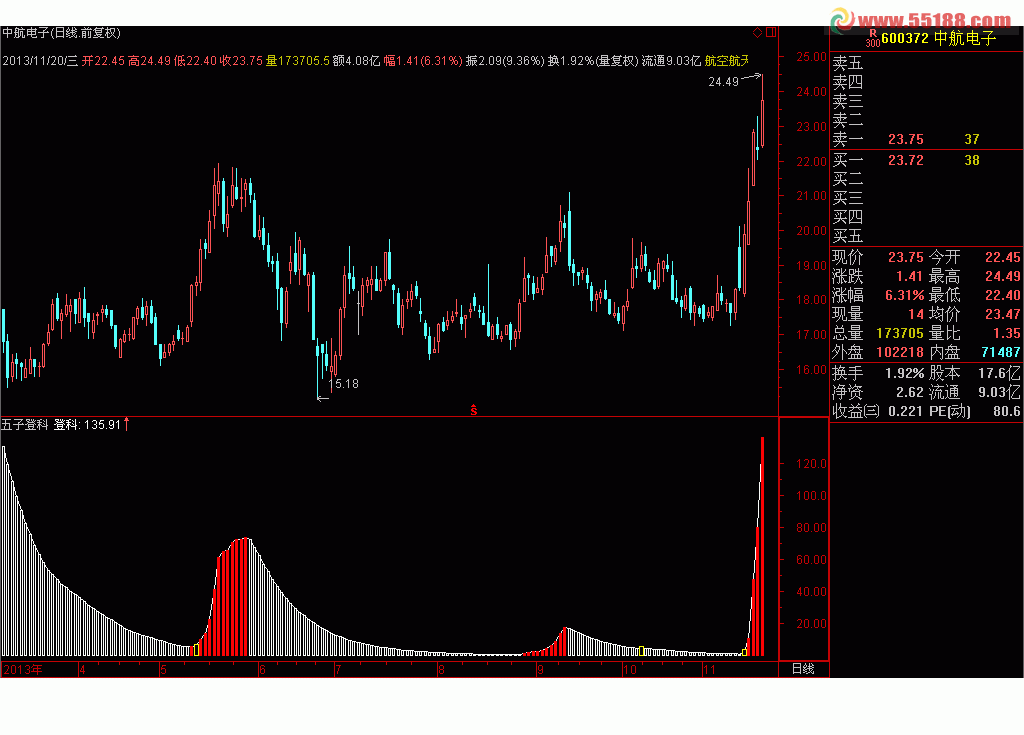Click the yellow signal marker near October
The height and width of the screenshot is (735, 1024).
click(x=641, y=651)
